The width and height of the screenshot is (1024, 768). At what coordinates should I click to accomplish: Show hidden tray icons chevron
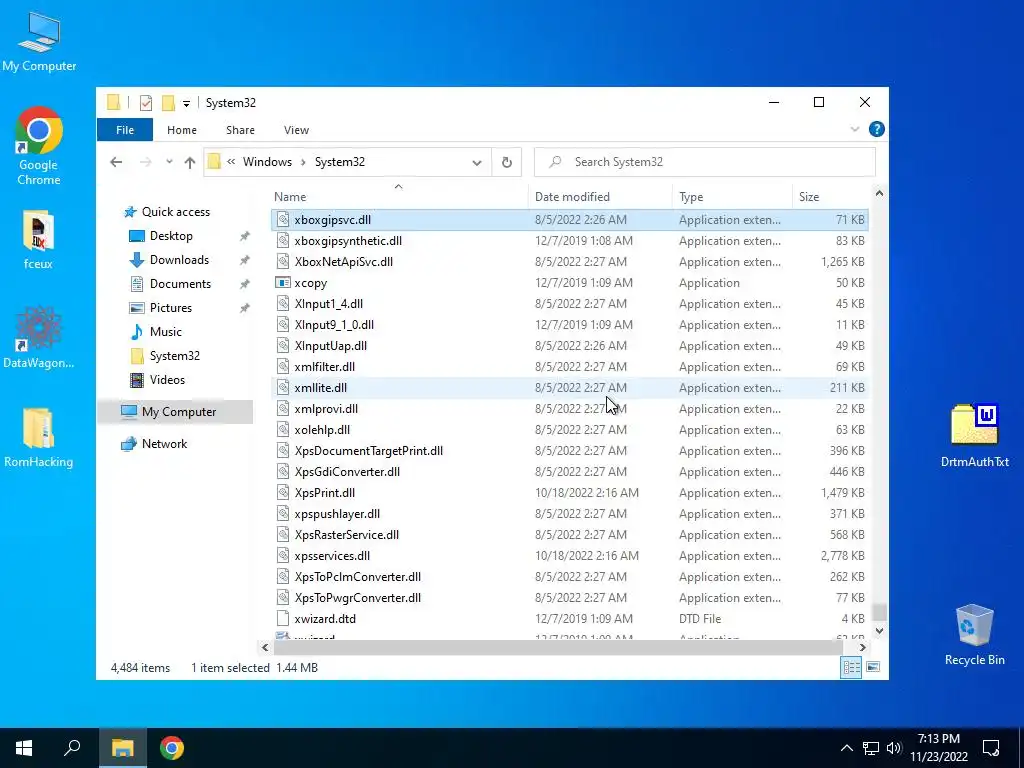846,748
